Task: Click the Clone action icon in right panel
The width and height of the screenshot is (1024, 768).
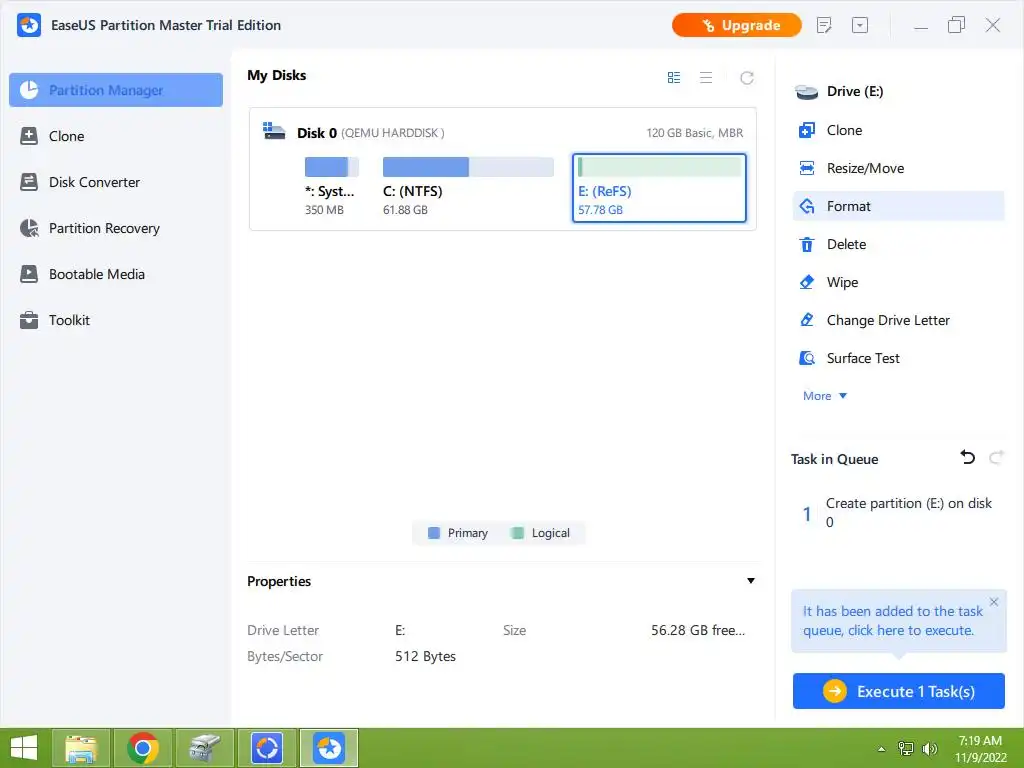Action: click(807, 130)
